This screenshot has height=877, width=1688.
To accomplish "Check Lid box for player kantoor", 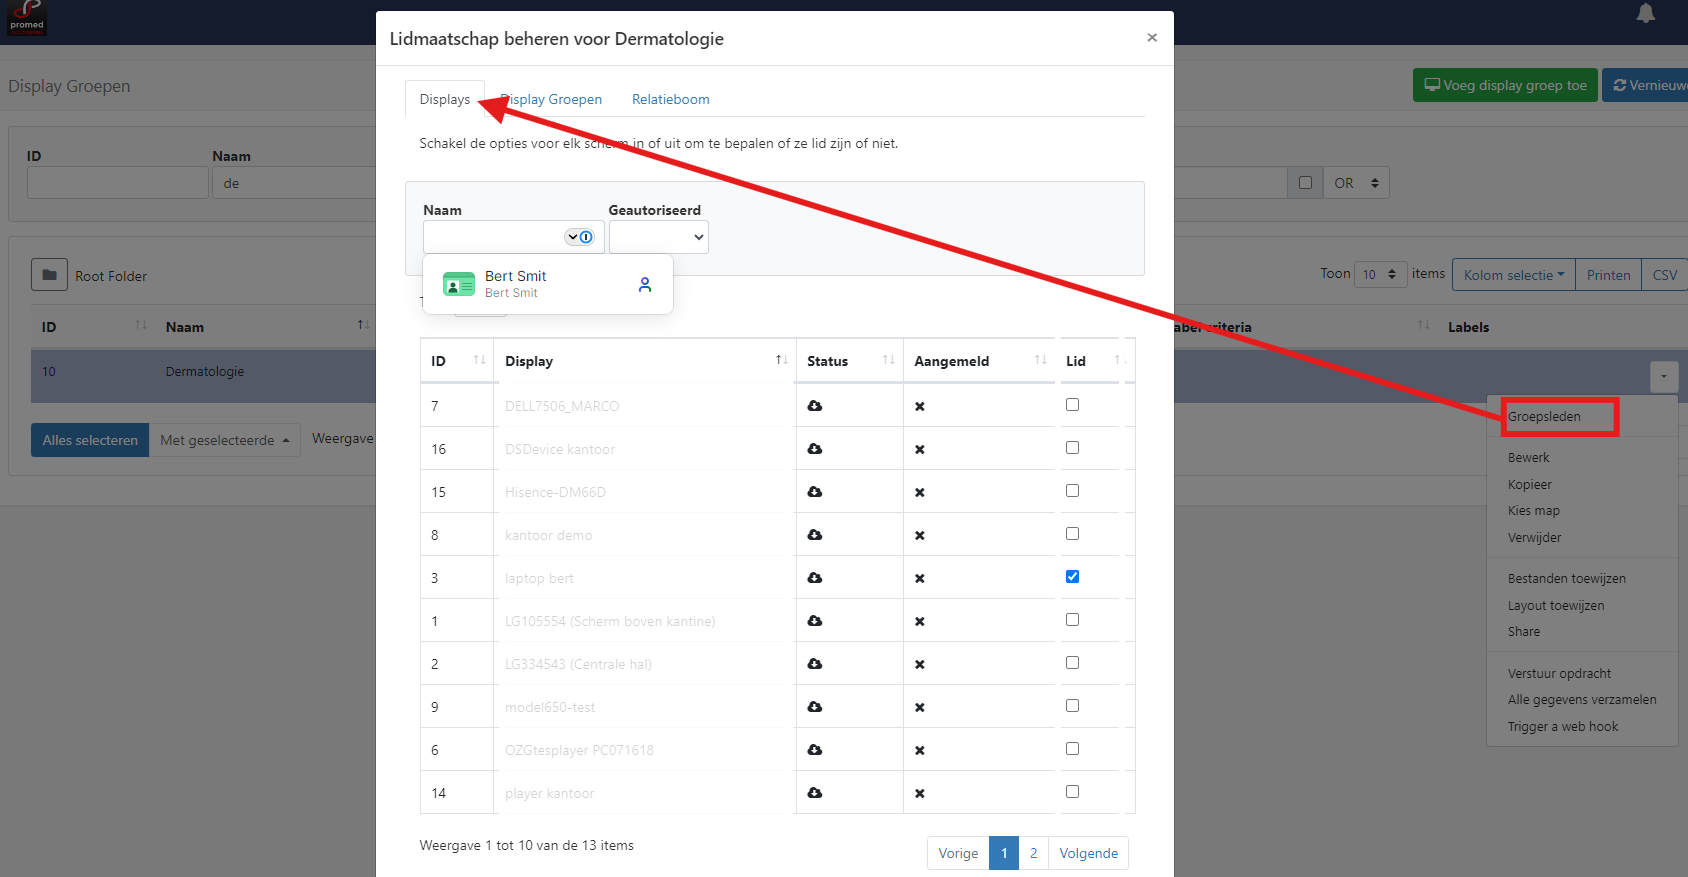I will (x=1072, y=792).
